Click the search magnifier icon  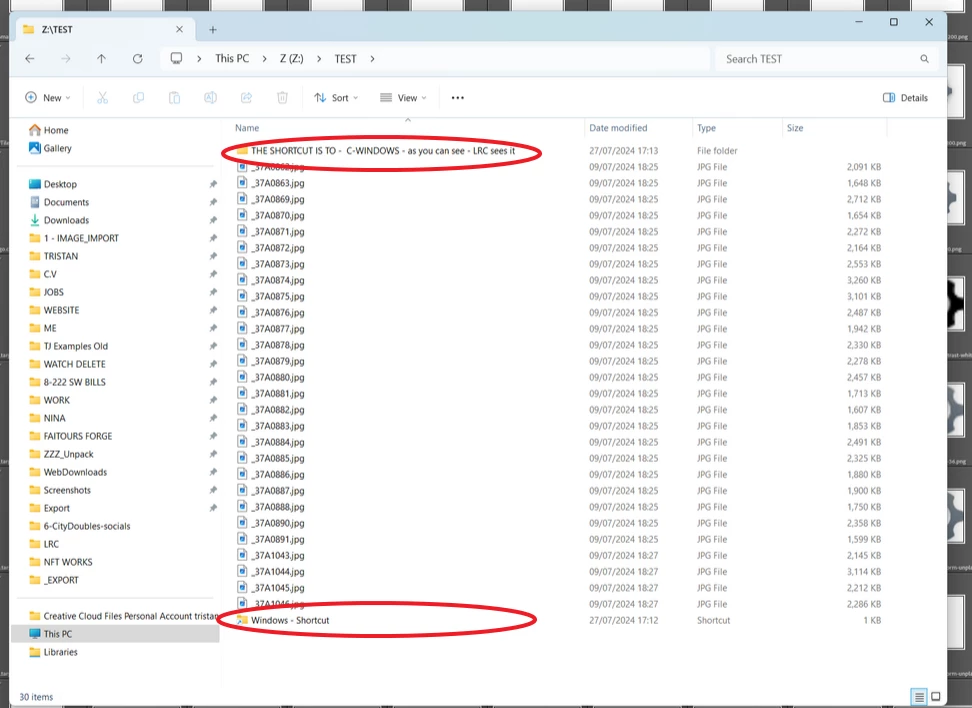(x=924, y=59)
